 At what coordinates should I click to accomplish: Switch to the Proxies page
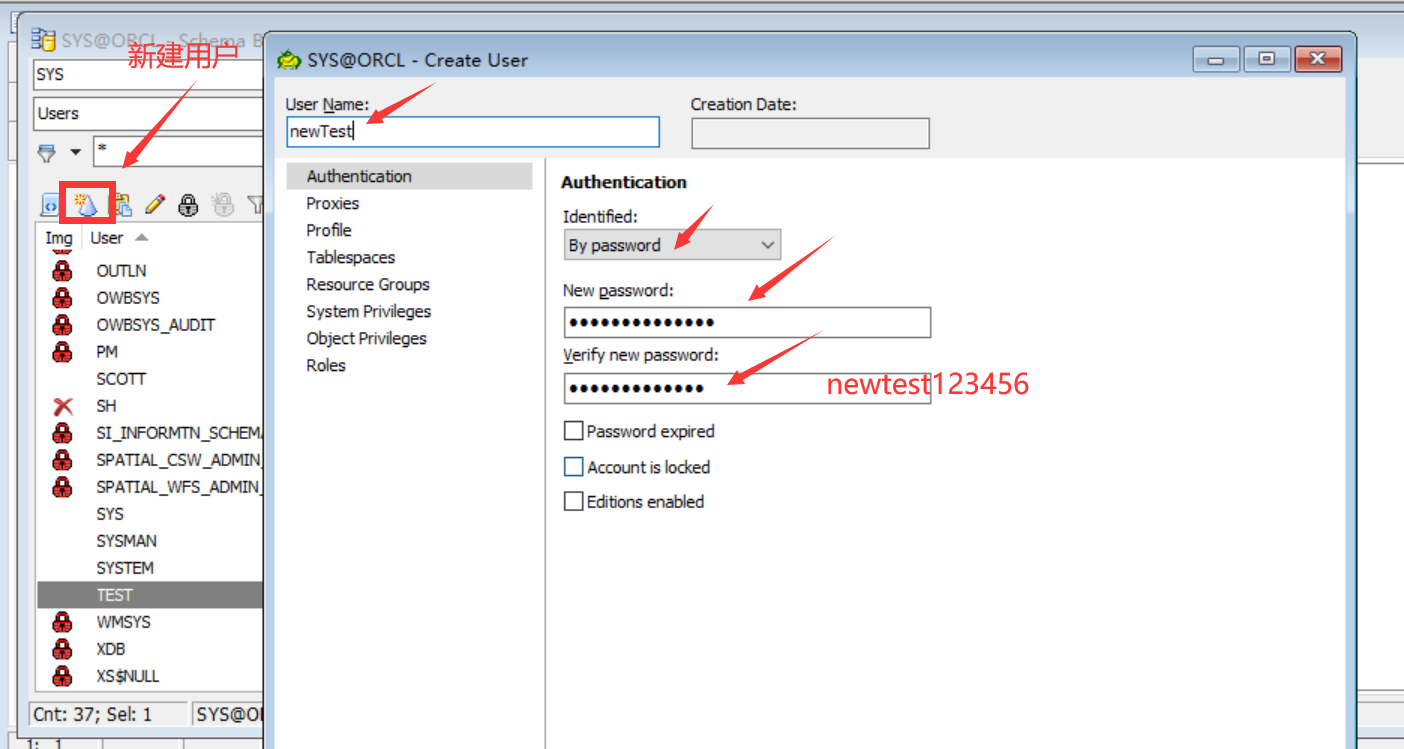pyautogui.click(x=333, y=203)
